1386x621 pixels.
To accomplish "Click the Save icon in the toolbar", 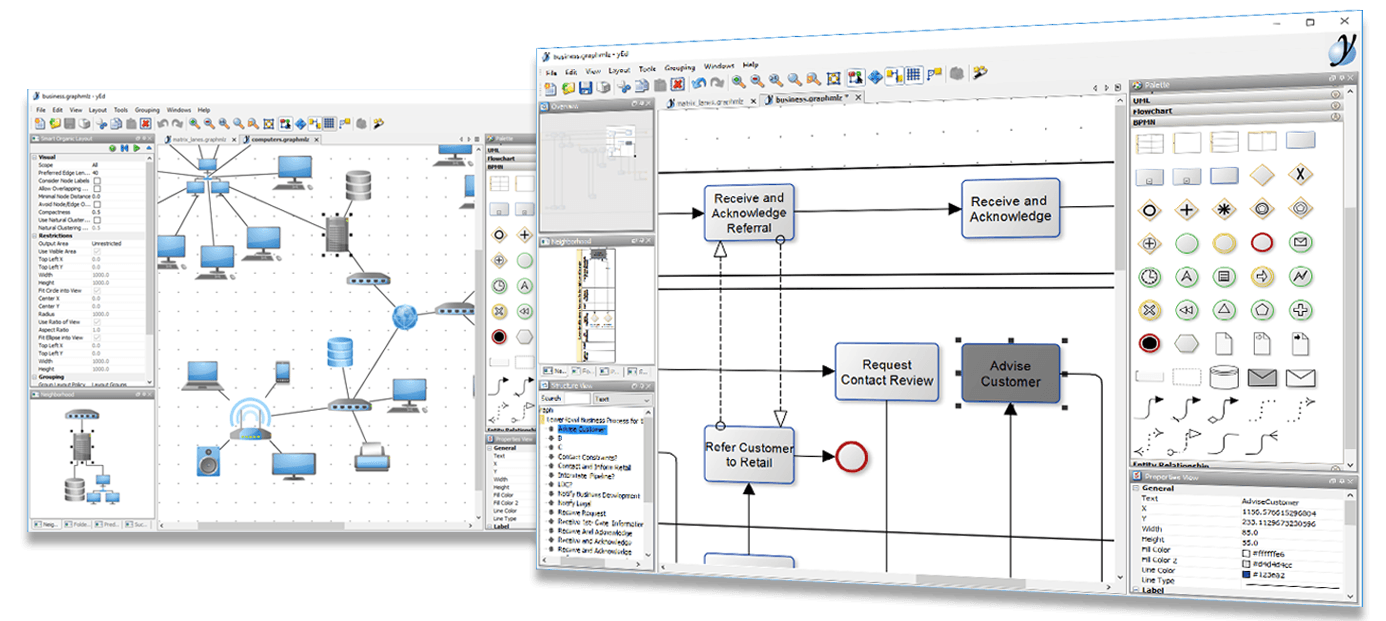I will (x=586, y=88).
